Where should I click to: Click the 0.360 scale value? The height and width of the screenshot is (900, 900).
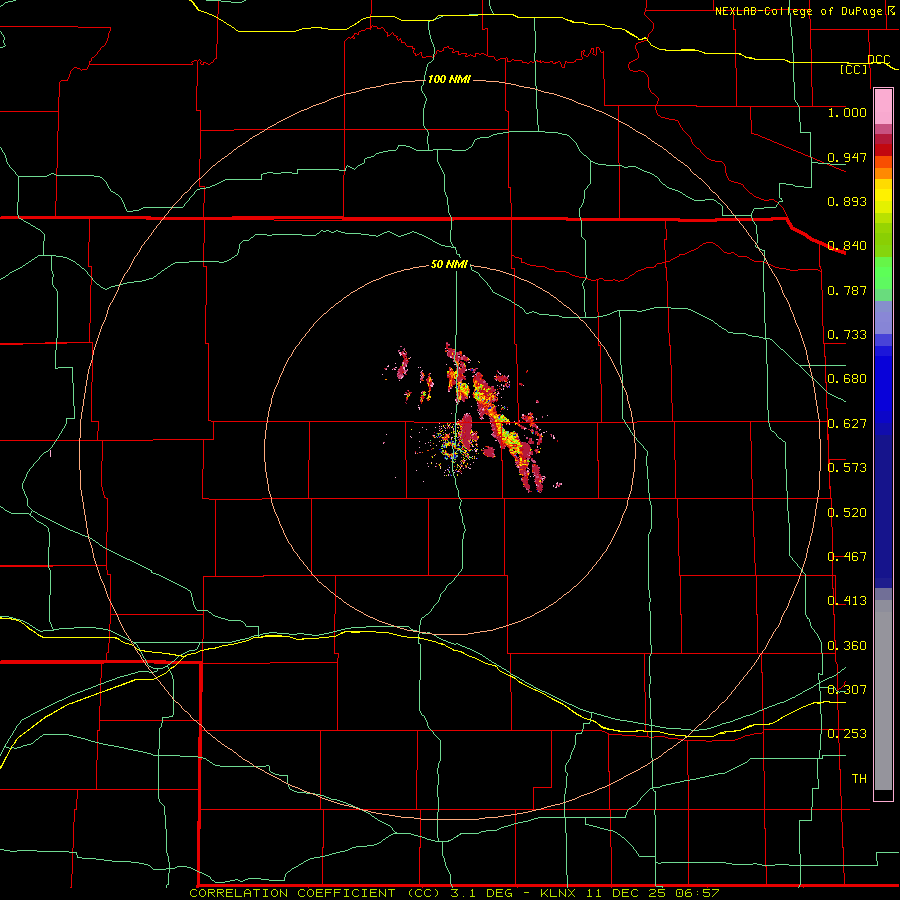[x=847, y=646]
